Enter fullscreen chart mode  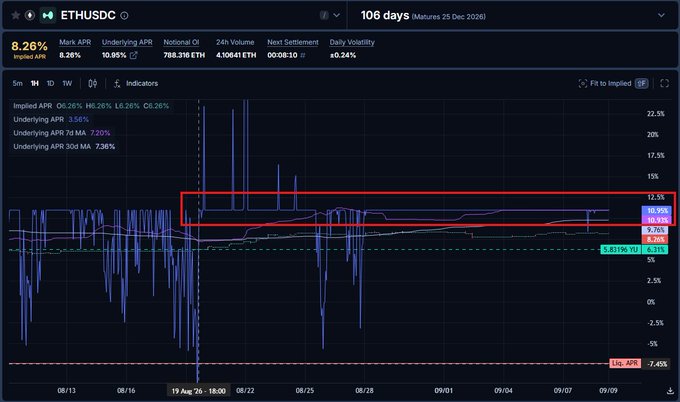664,83
